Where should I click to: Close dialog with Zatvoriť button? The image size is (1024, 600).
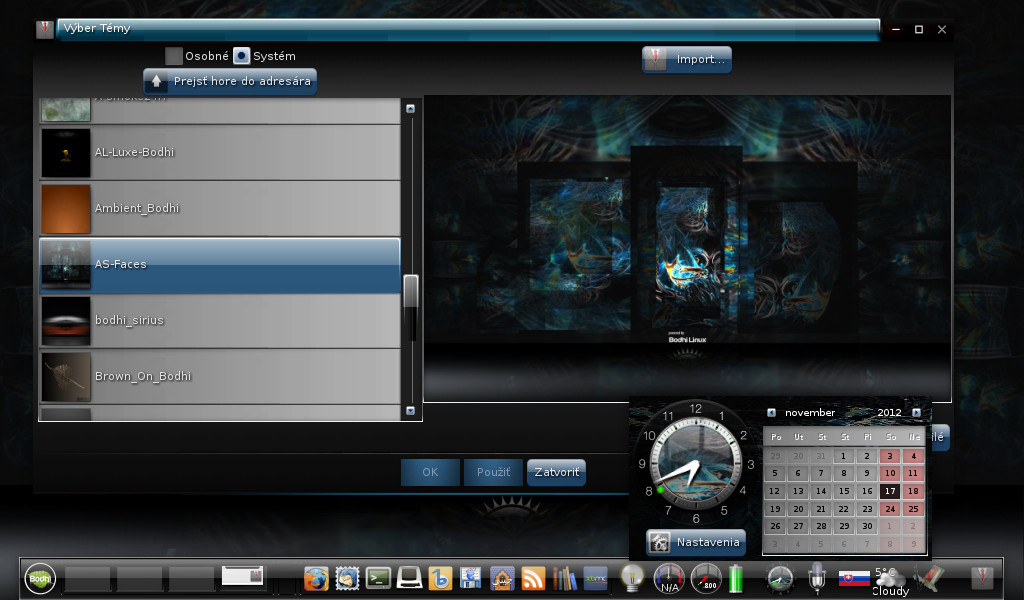556,472
